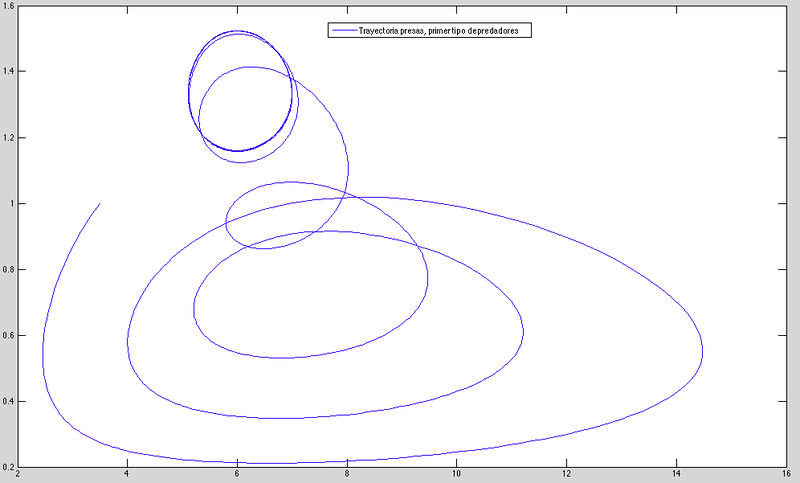Click the x-axis tick label 4
Screen dimensions: 800x483
[127, 475]
